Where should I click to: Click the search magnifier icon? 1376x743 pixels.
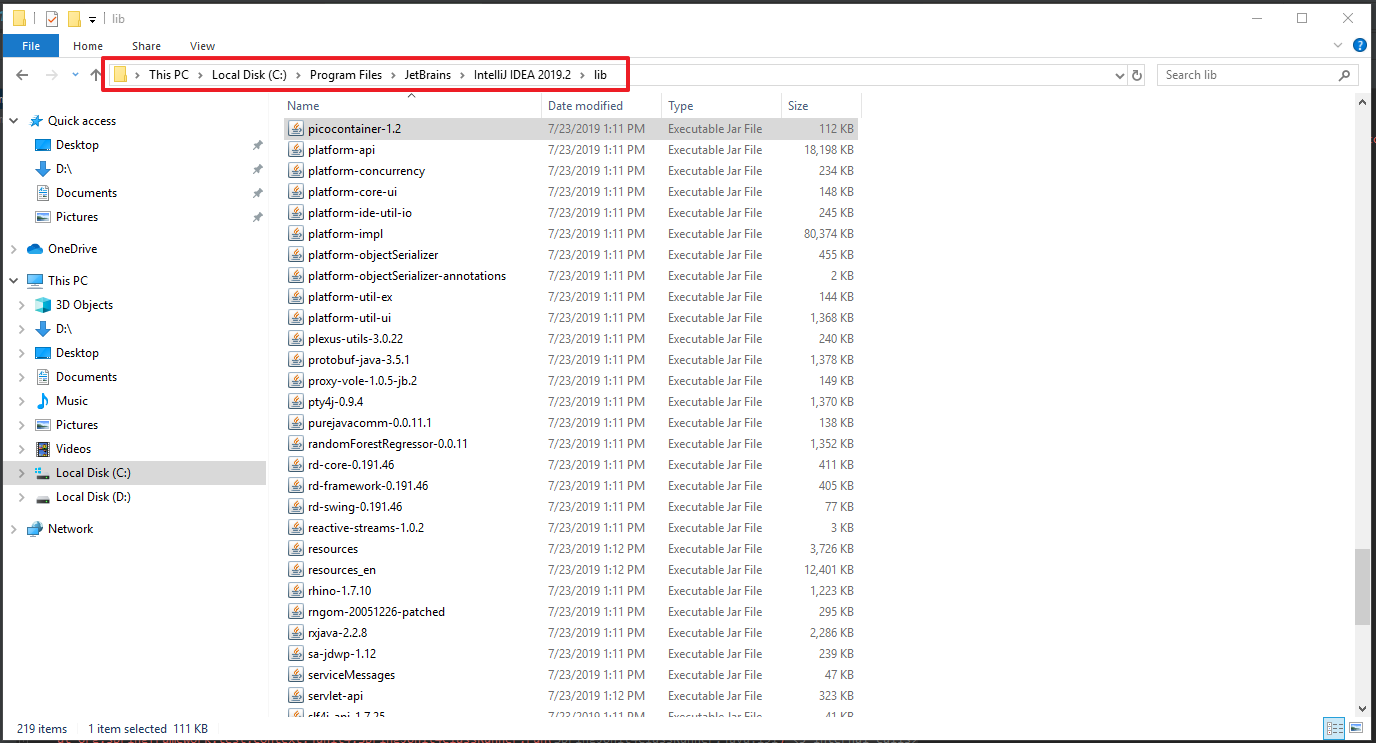(1346, 75)
